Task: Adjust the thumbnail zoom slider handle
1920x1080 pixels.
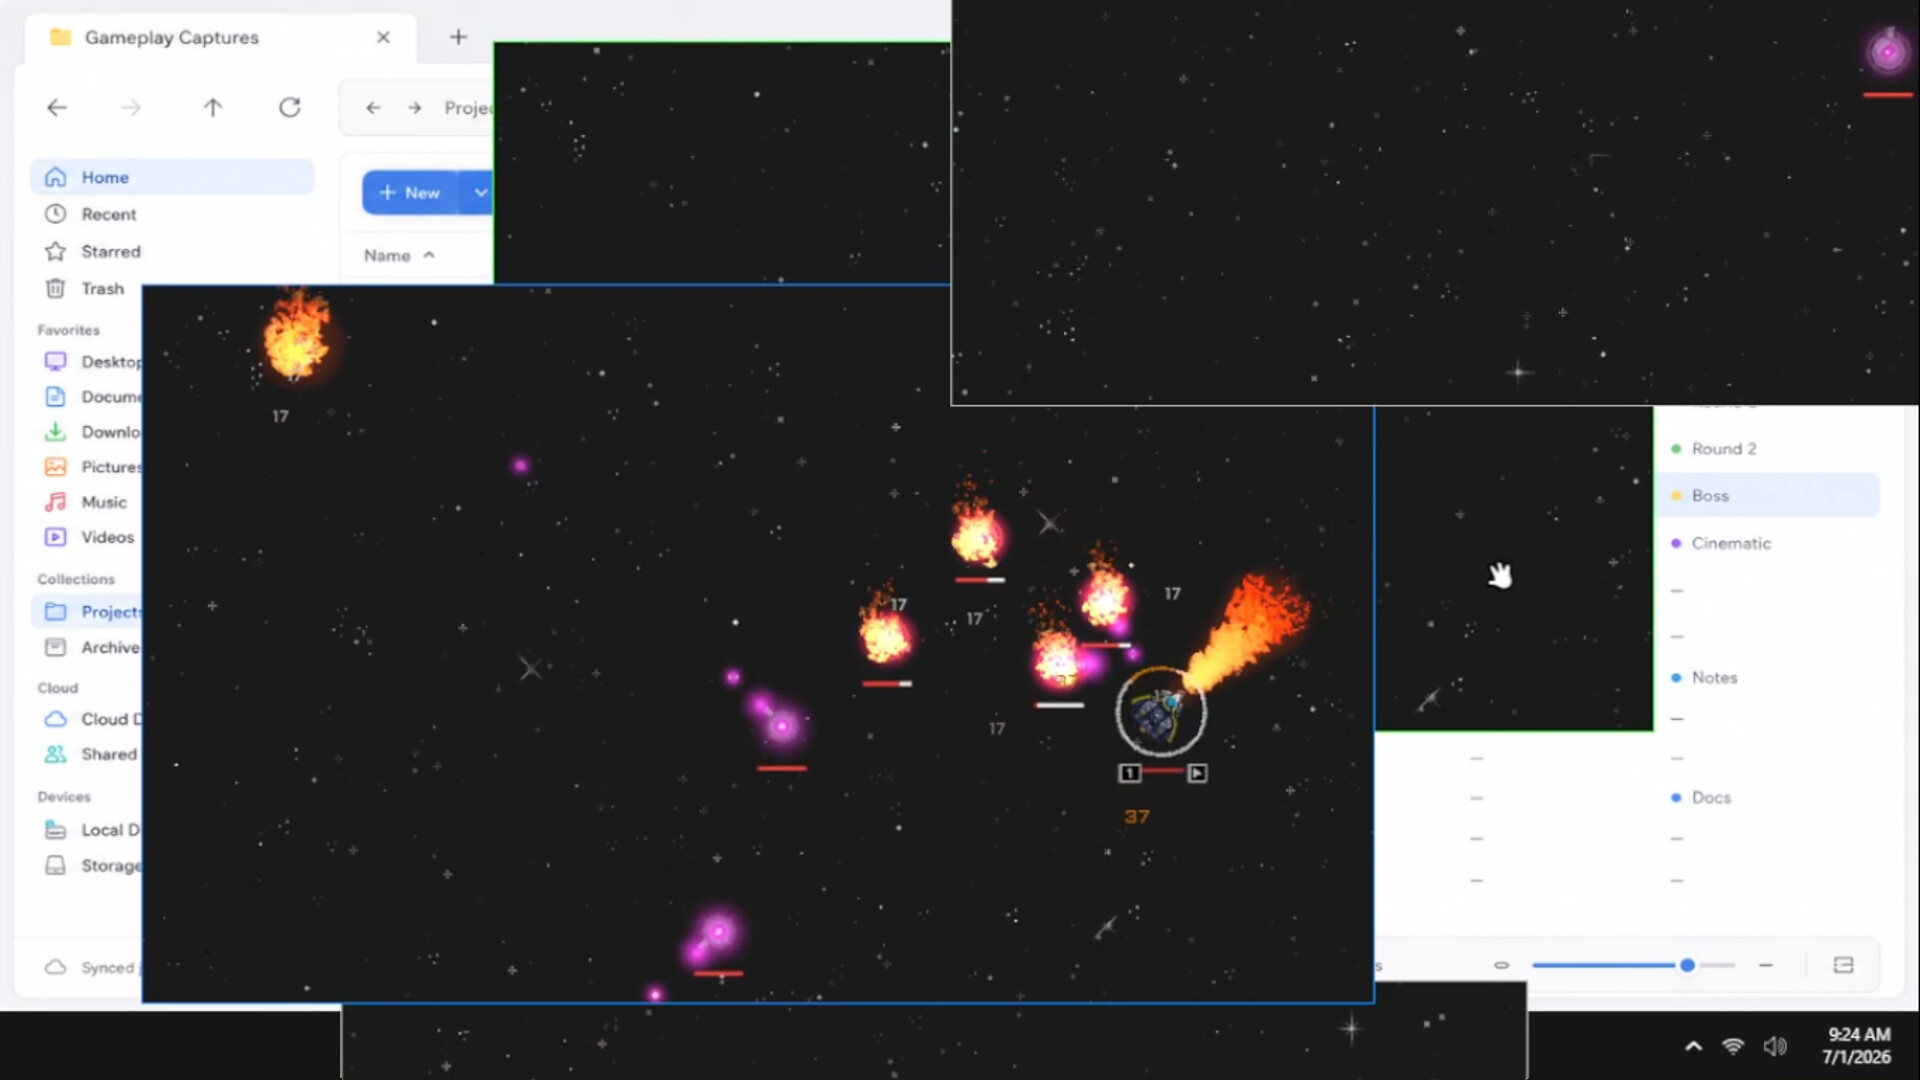Action: point(1687,965)
